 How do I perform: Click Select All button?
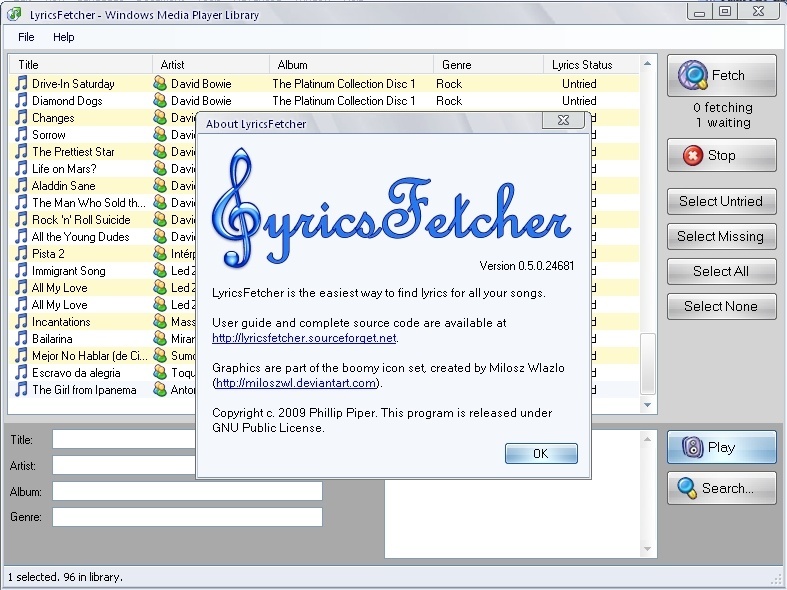[721, 271]
